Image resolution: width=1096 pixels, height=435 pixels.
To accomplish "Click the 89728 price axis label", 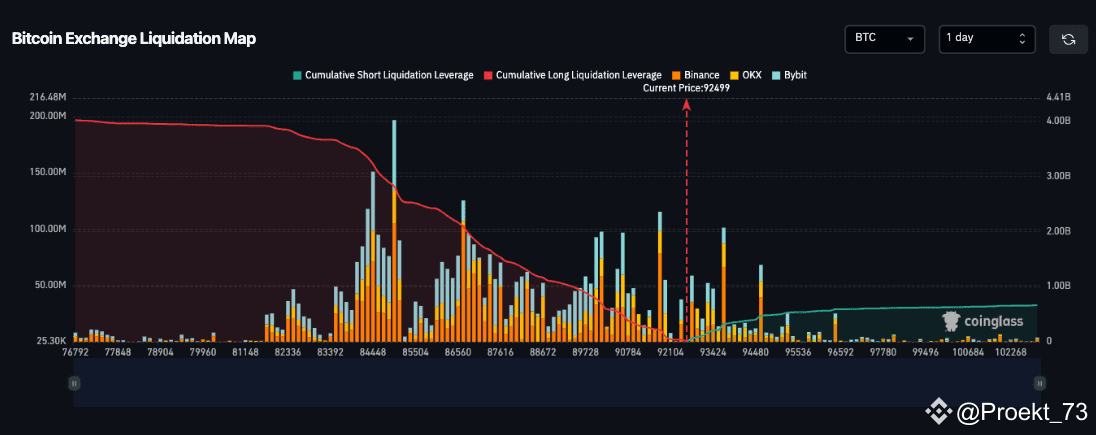I will coord(586,353).
